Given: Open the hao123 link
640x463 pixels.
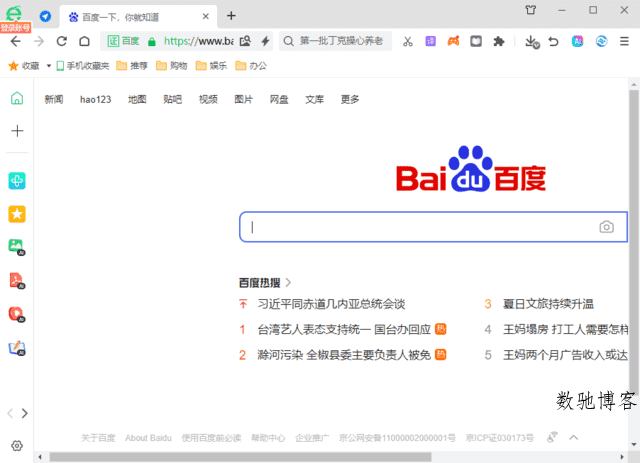Looking at the screenshot, I should tap(96, 99).
